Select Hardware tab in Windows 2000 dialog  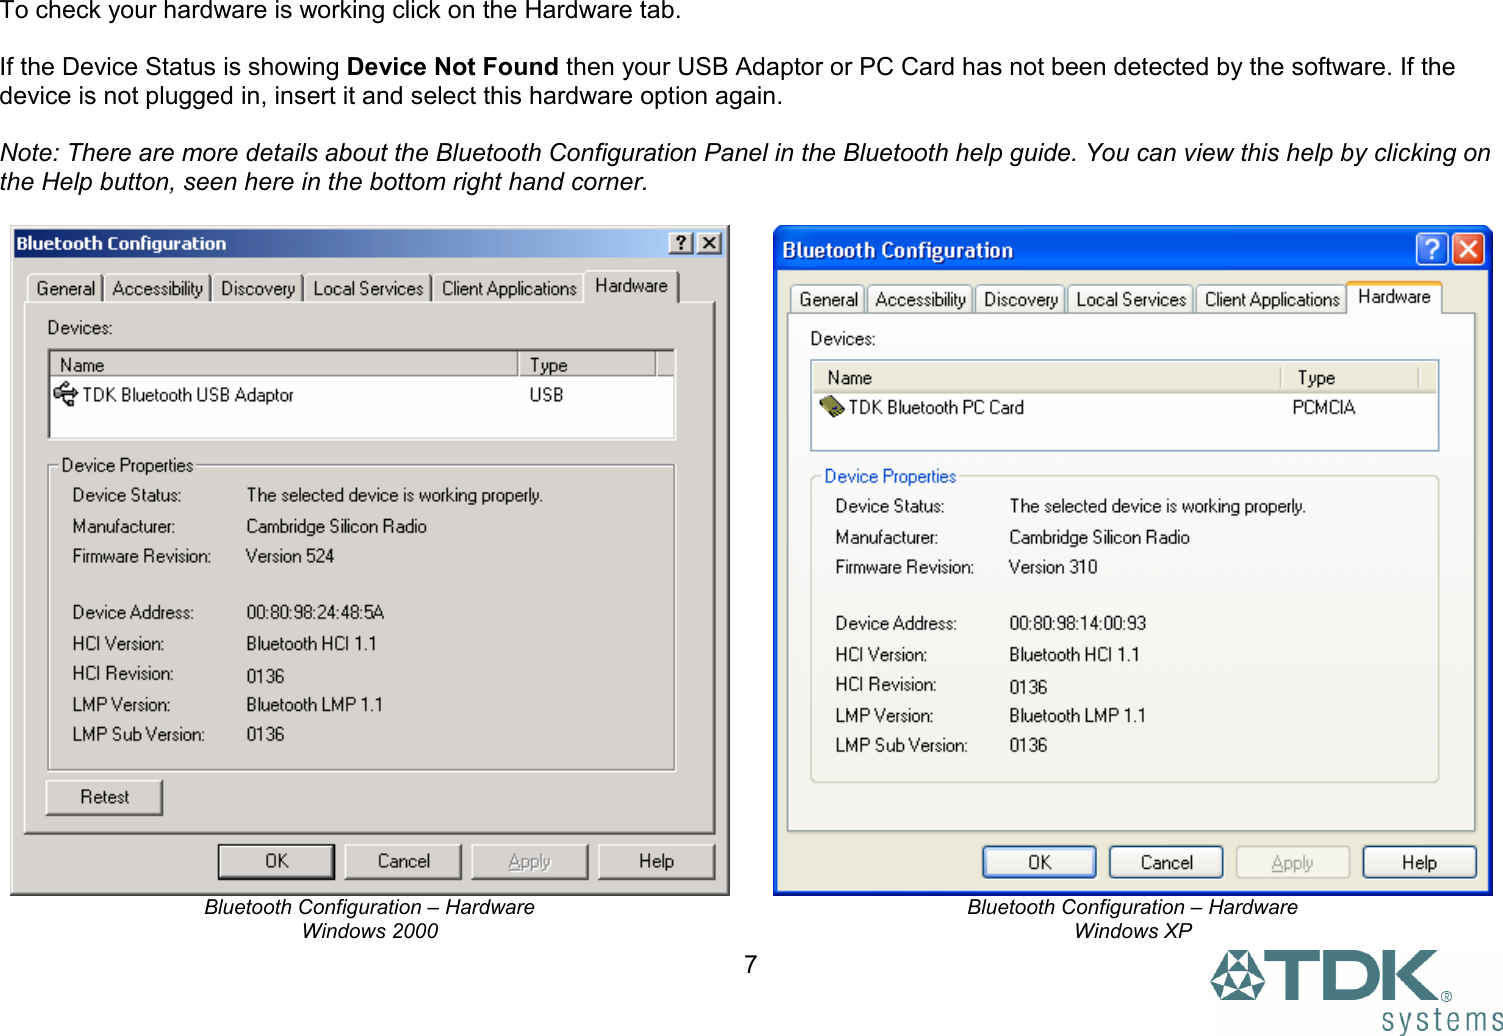631,286
